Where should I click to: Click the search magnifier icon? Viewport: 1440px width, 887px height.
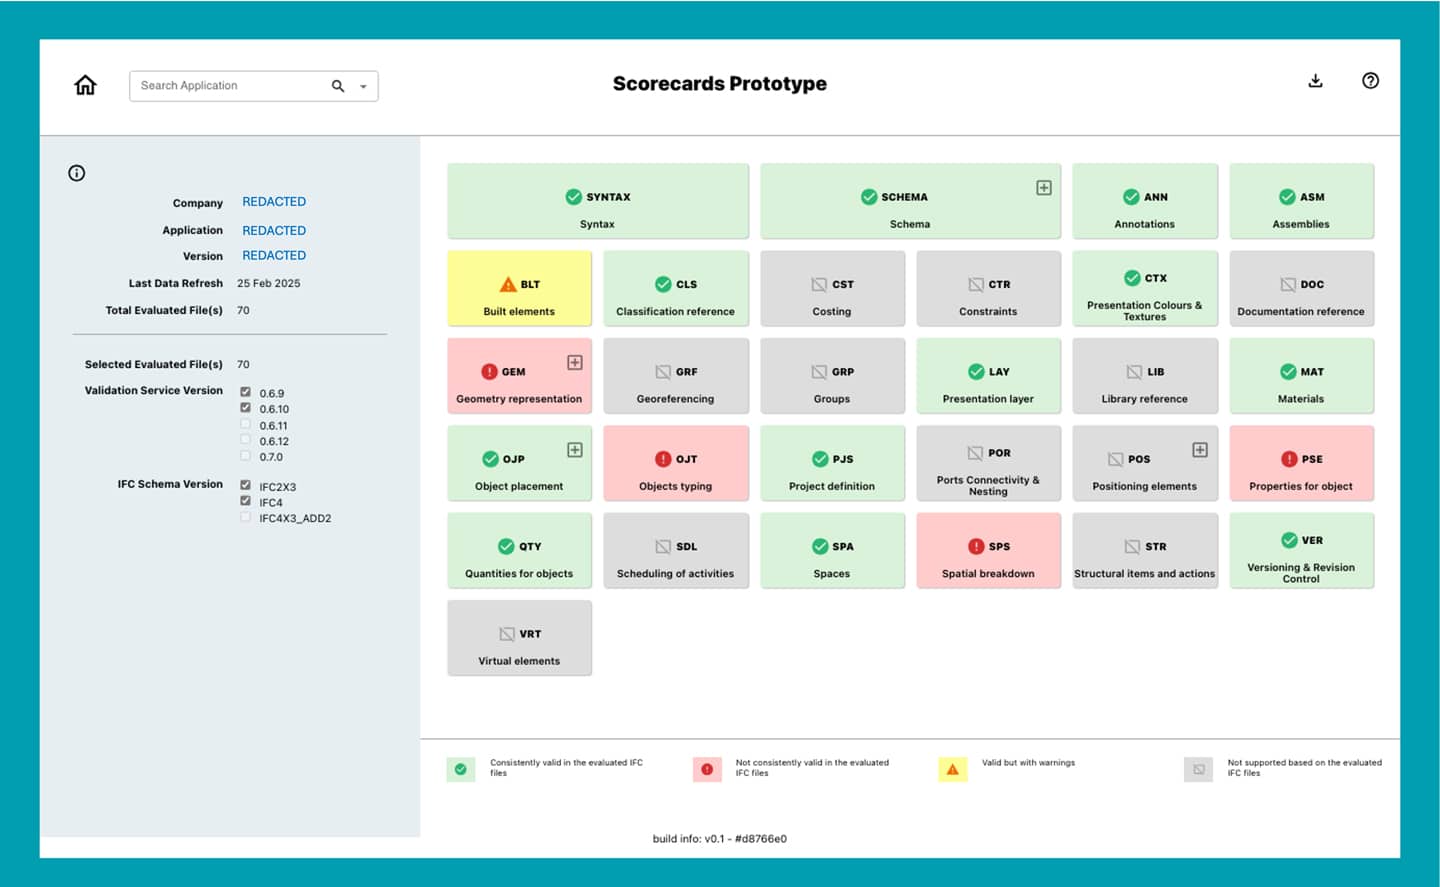click(338, 86)
